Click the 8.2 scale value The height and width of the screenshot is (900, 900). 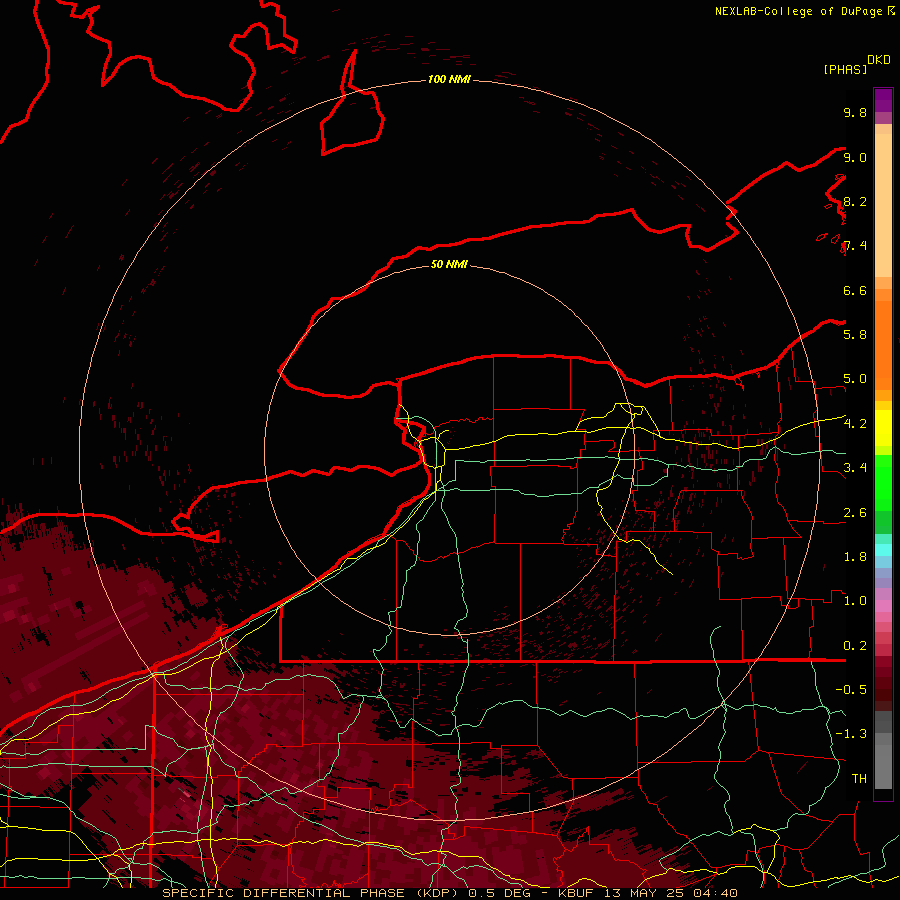855,201
